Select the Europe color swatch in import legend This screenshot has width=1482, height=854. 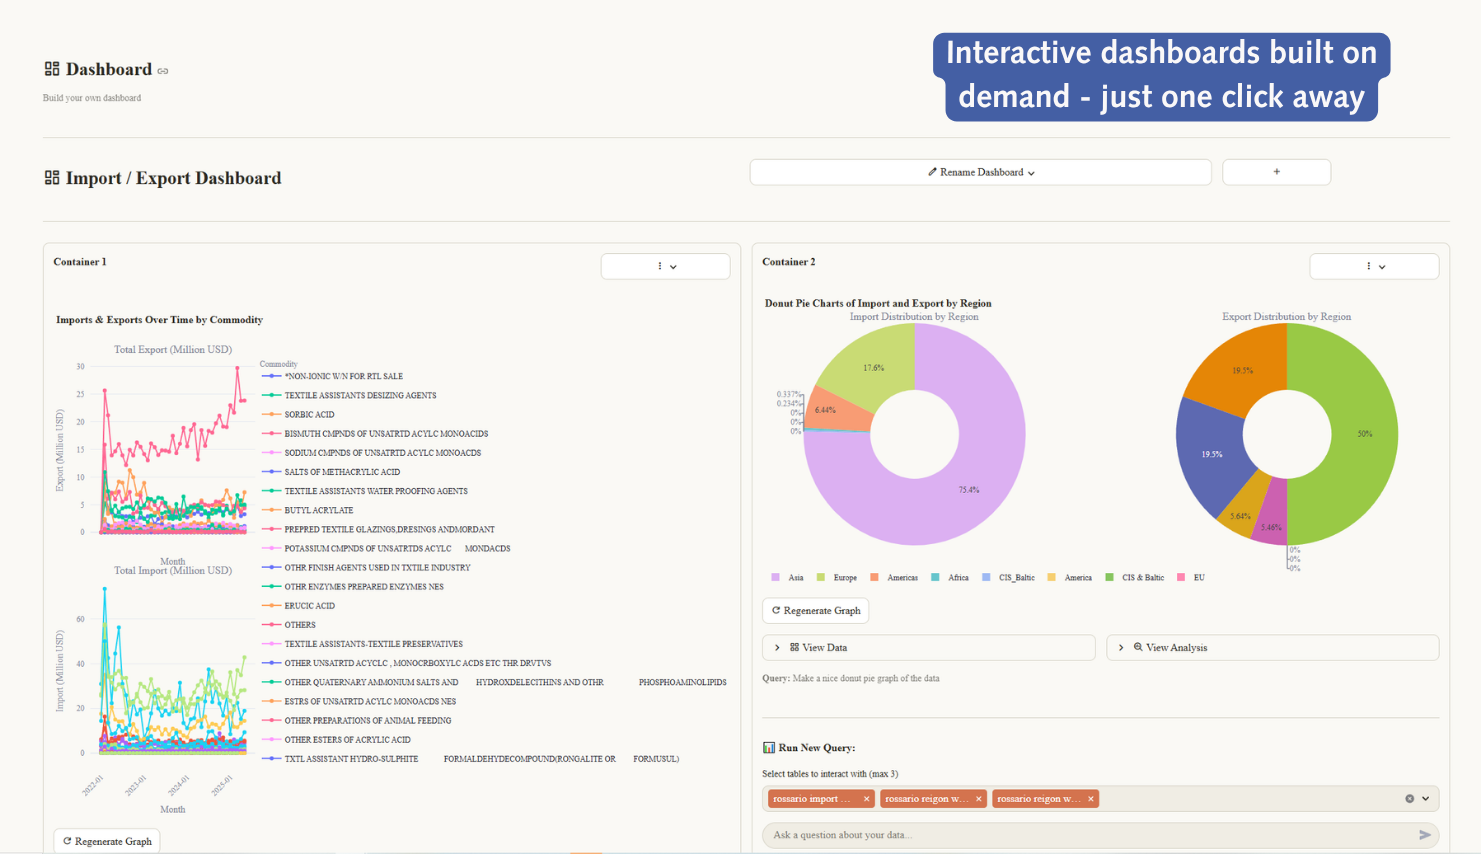[819, 577]
